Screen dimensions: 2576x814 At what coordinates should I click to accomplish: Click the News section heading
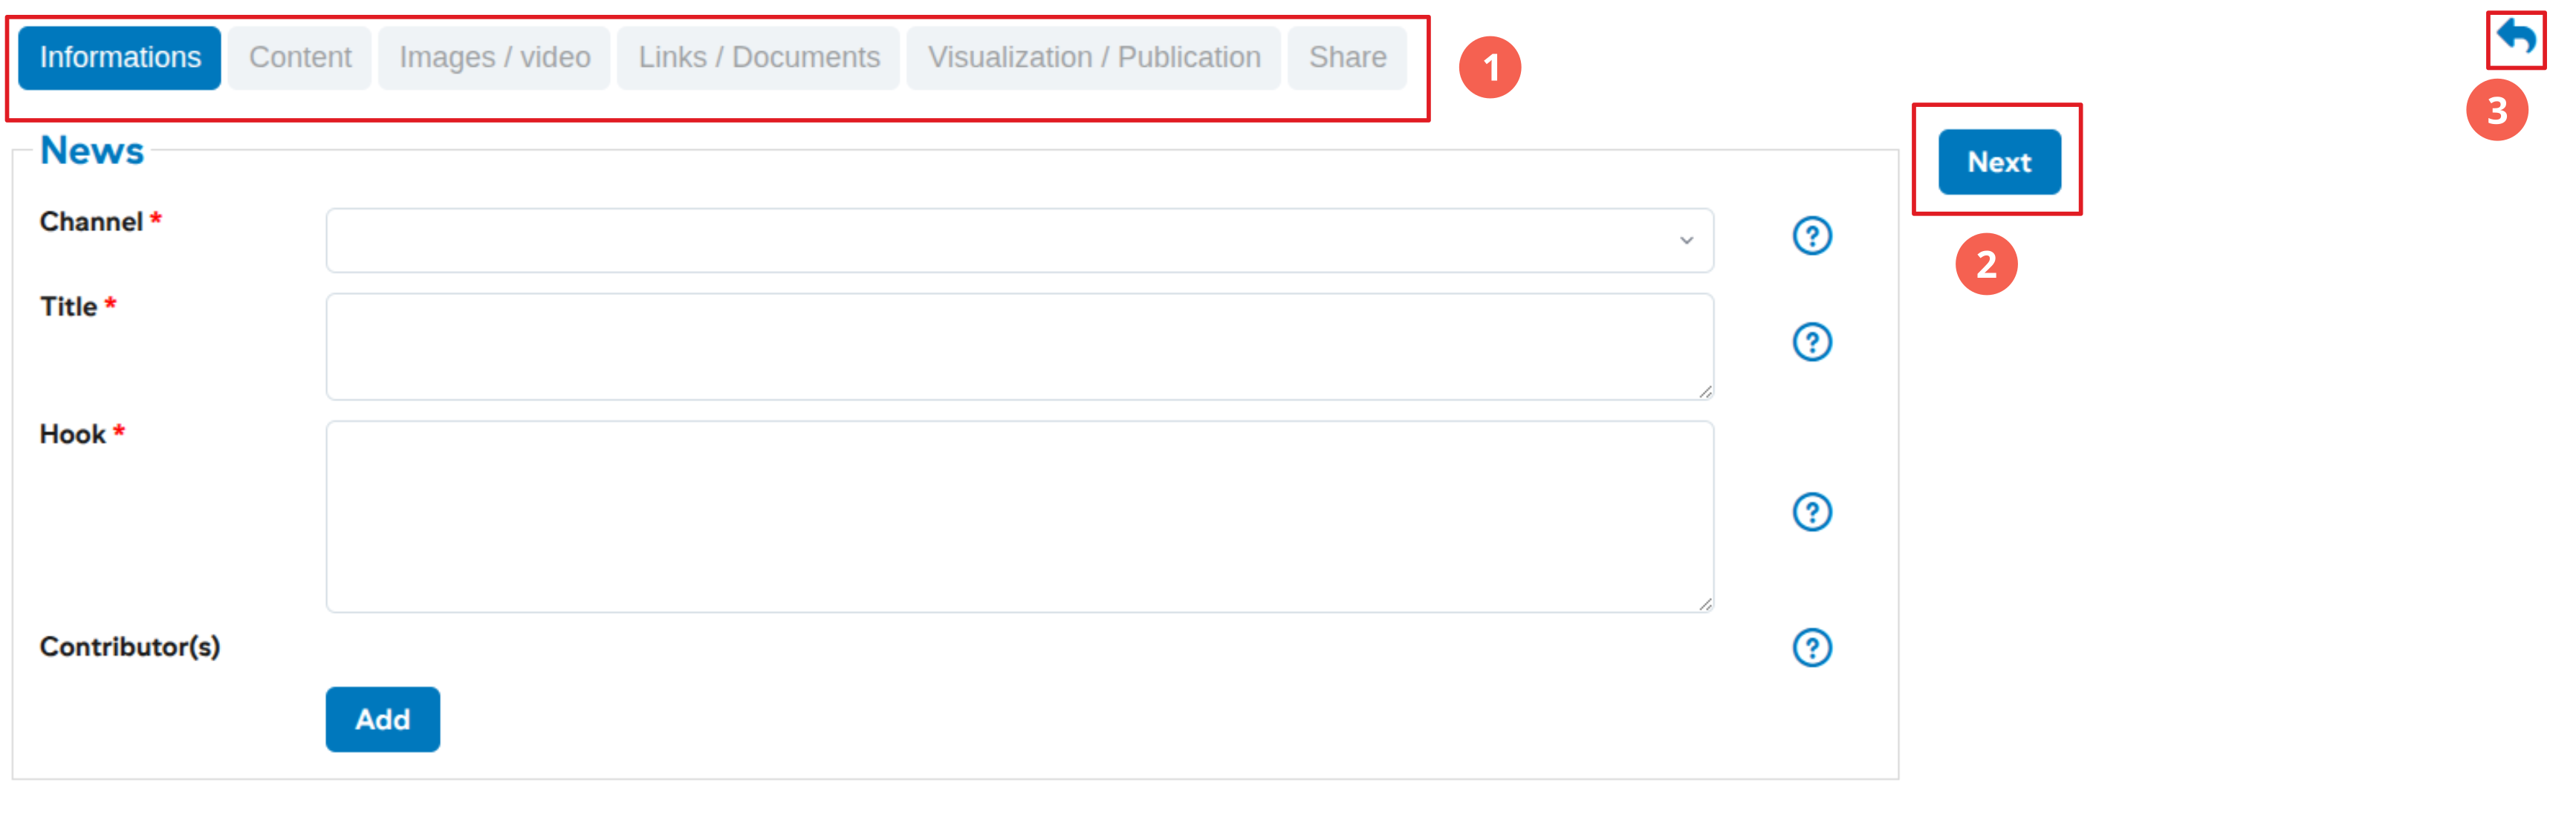92,151
